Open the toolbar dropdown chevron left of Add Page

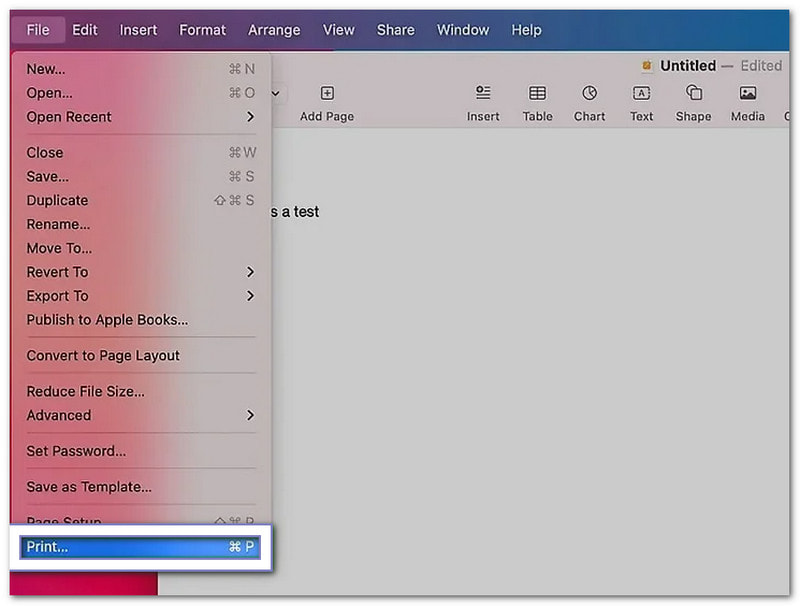276,93
